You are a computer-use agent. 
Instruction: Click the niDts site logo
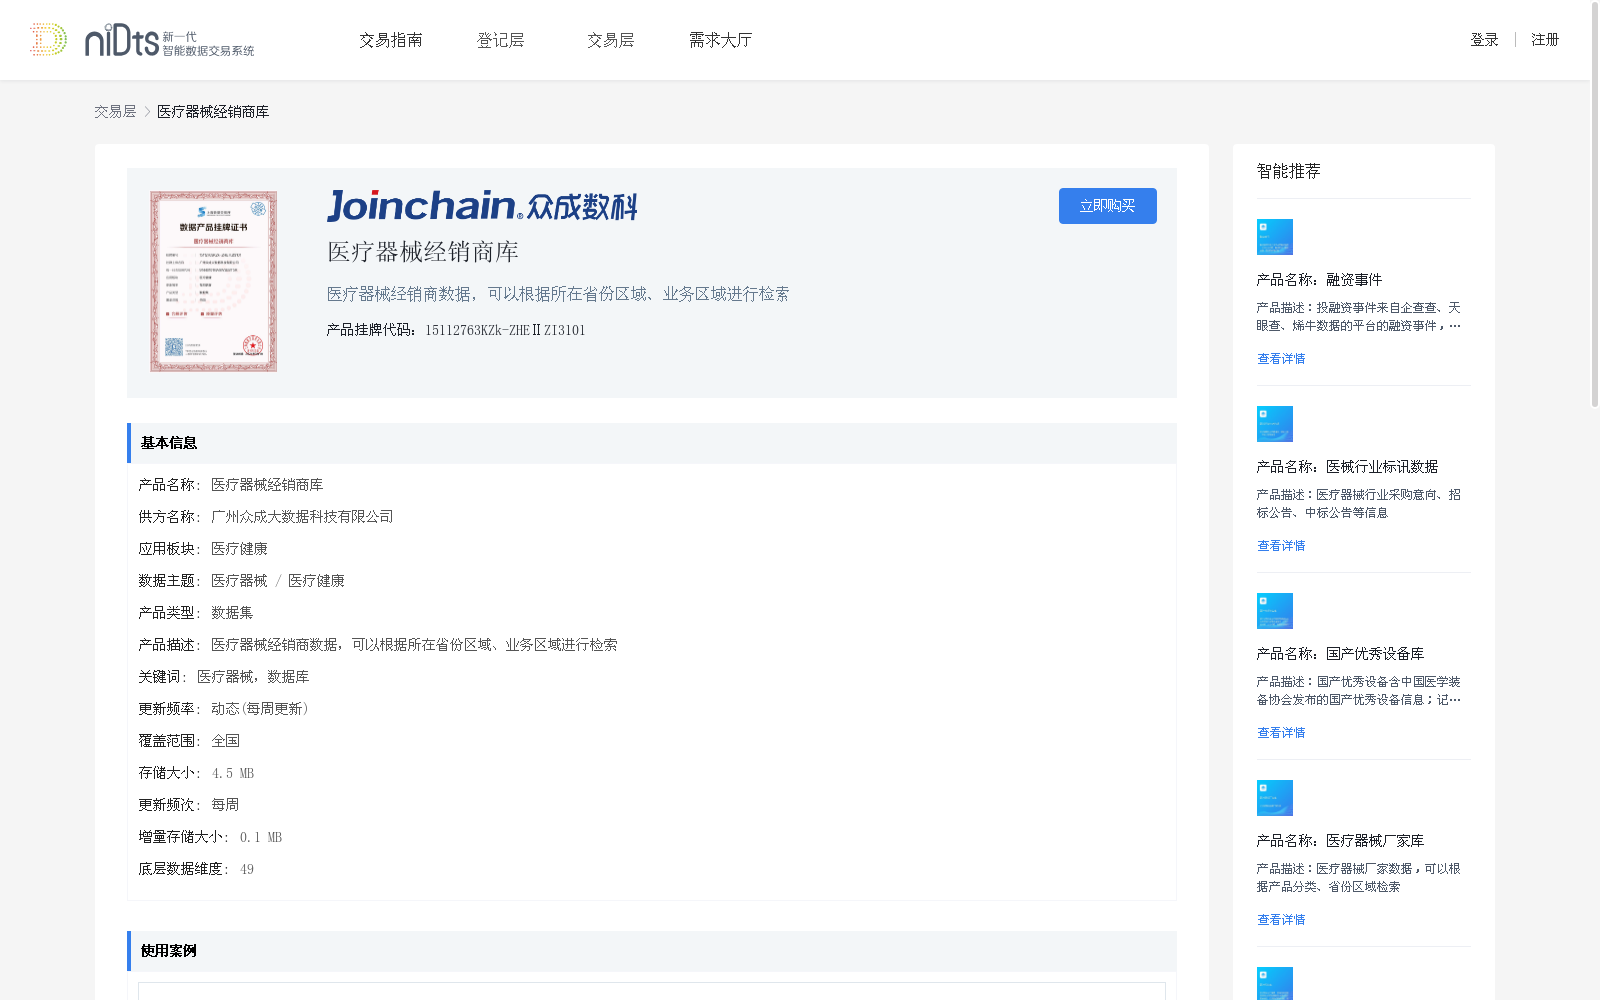pos(142,40)
